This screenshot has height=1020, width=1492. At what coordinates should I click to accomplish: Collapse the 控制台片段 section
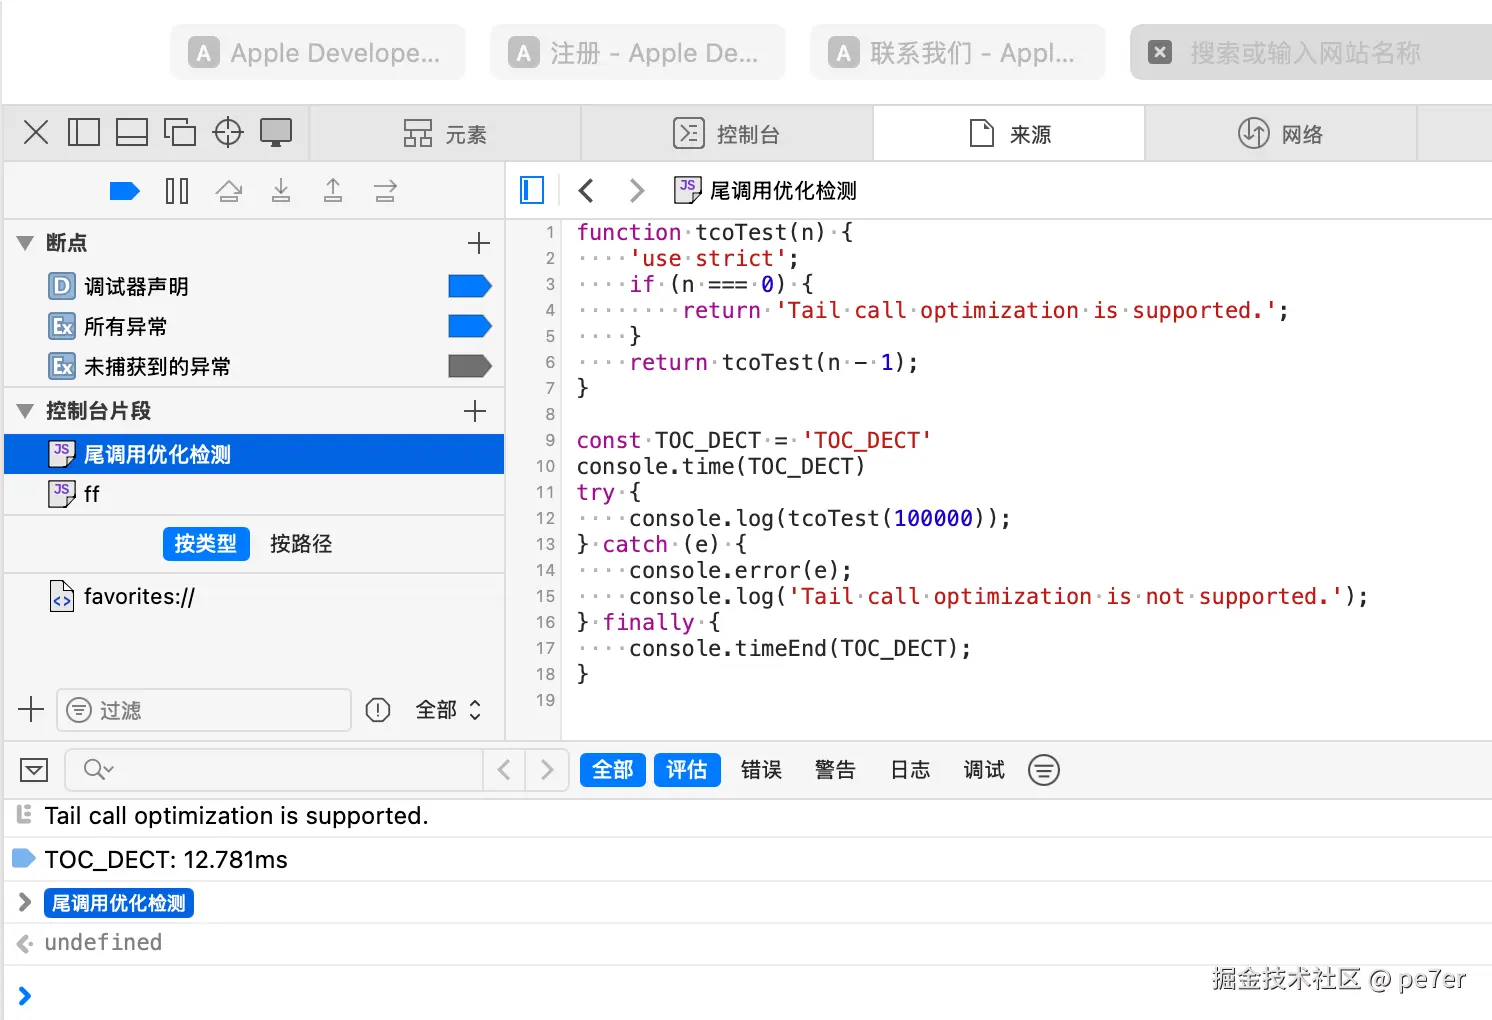[26, 411]
